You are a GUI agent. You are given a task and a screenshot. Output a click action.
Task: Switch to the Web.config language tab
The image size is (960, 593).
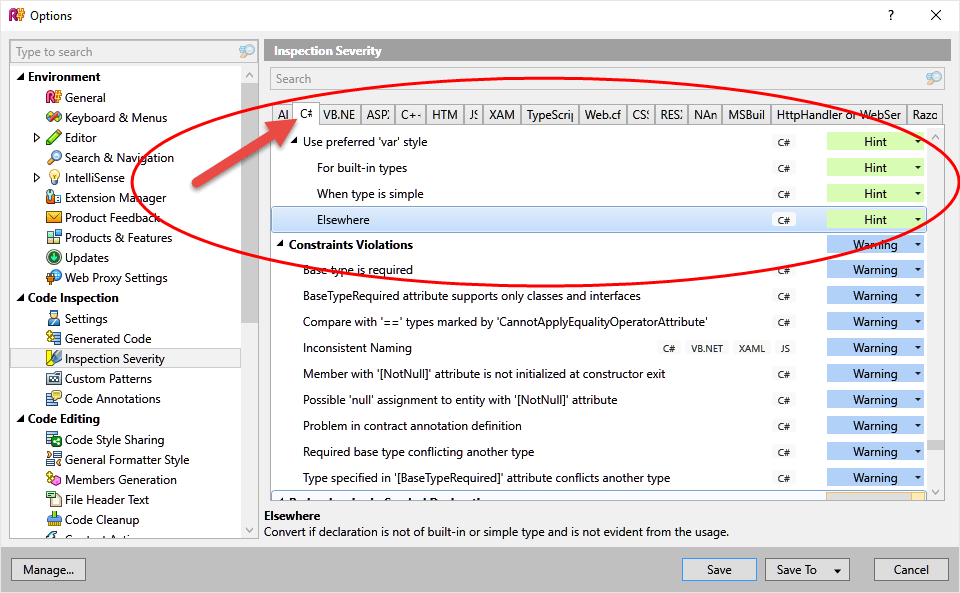click(x=602, y=114)
